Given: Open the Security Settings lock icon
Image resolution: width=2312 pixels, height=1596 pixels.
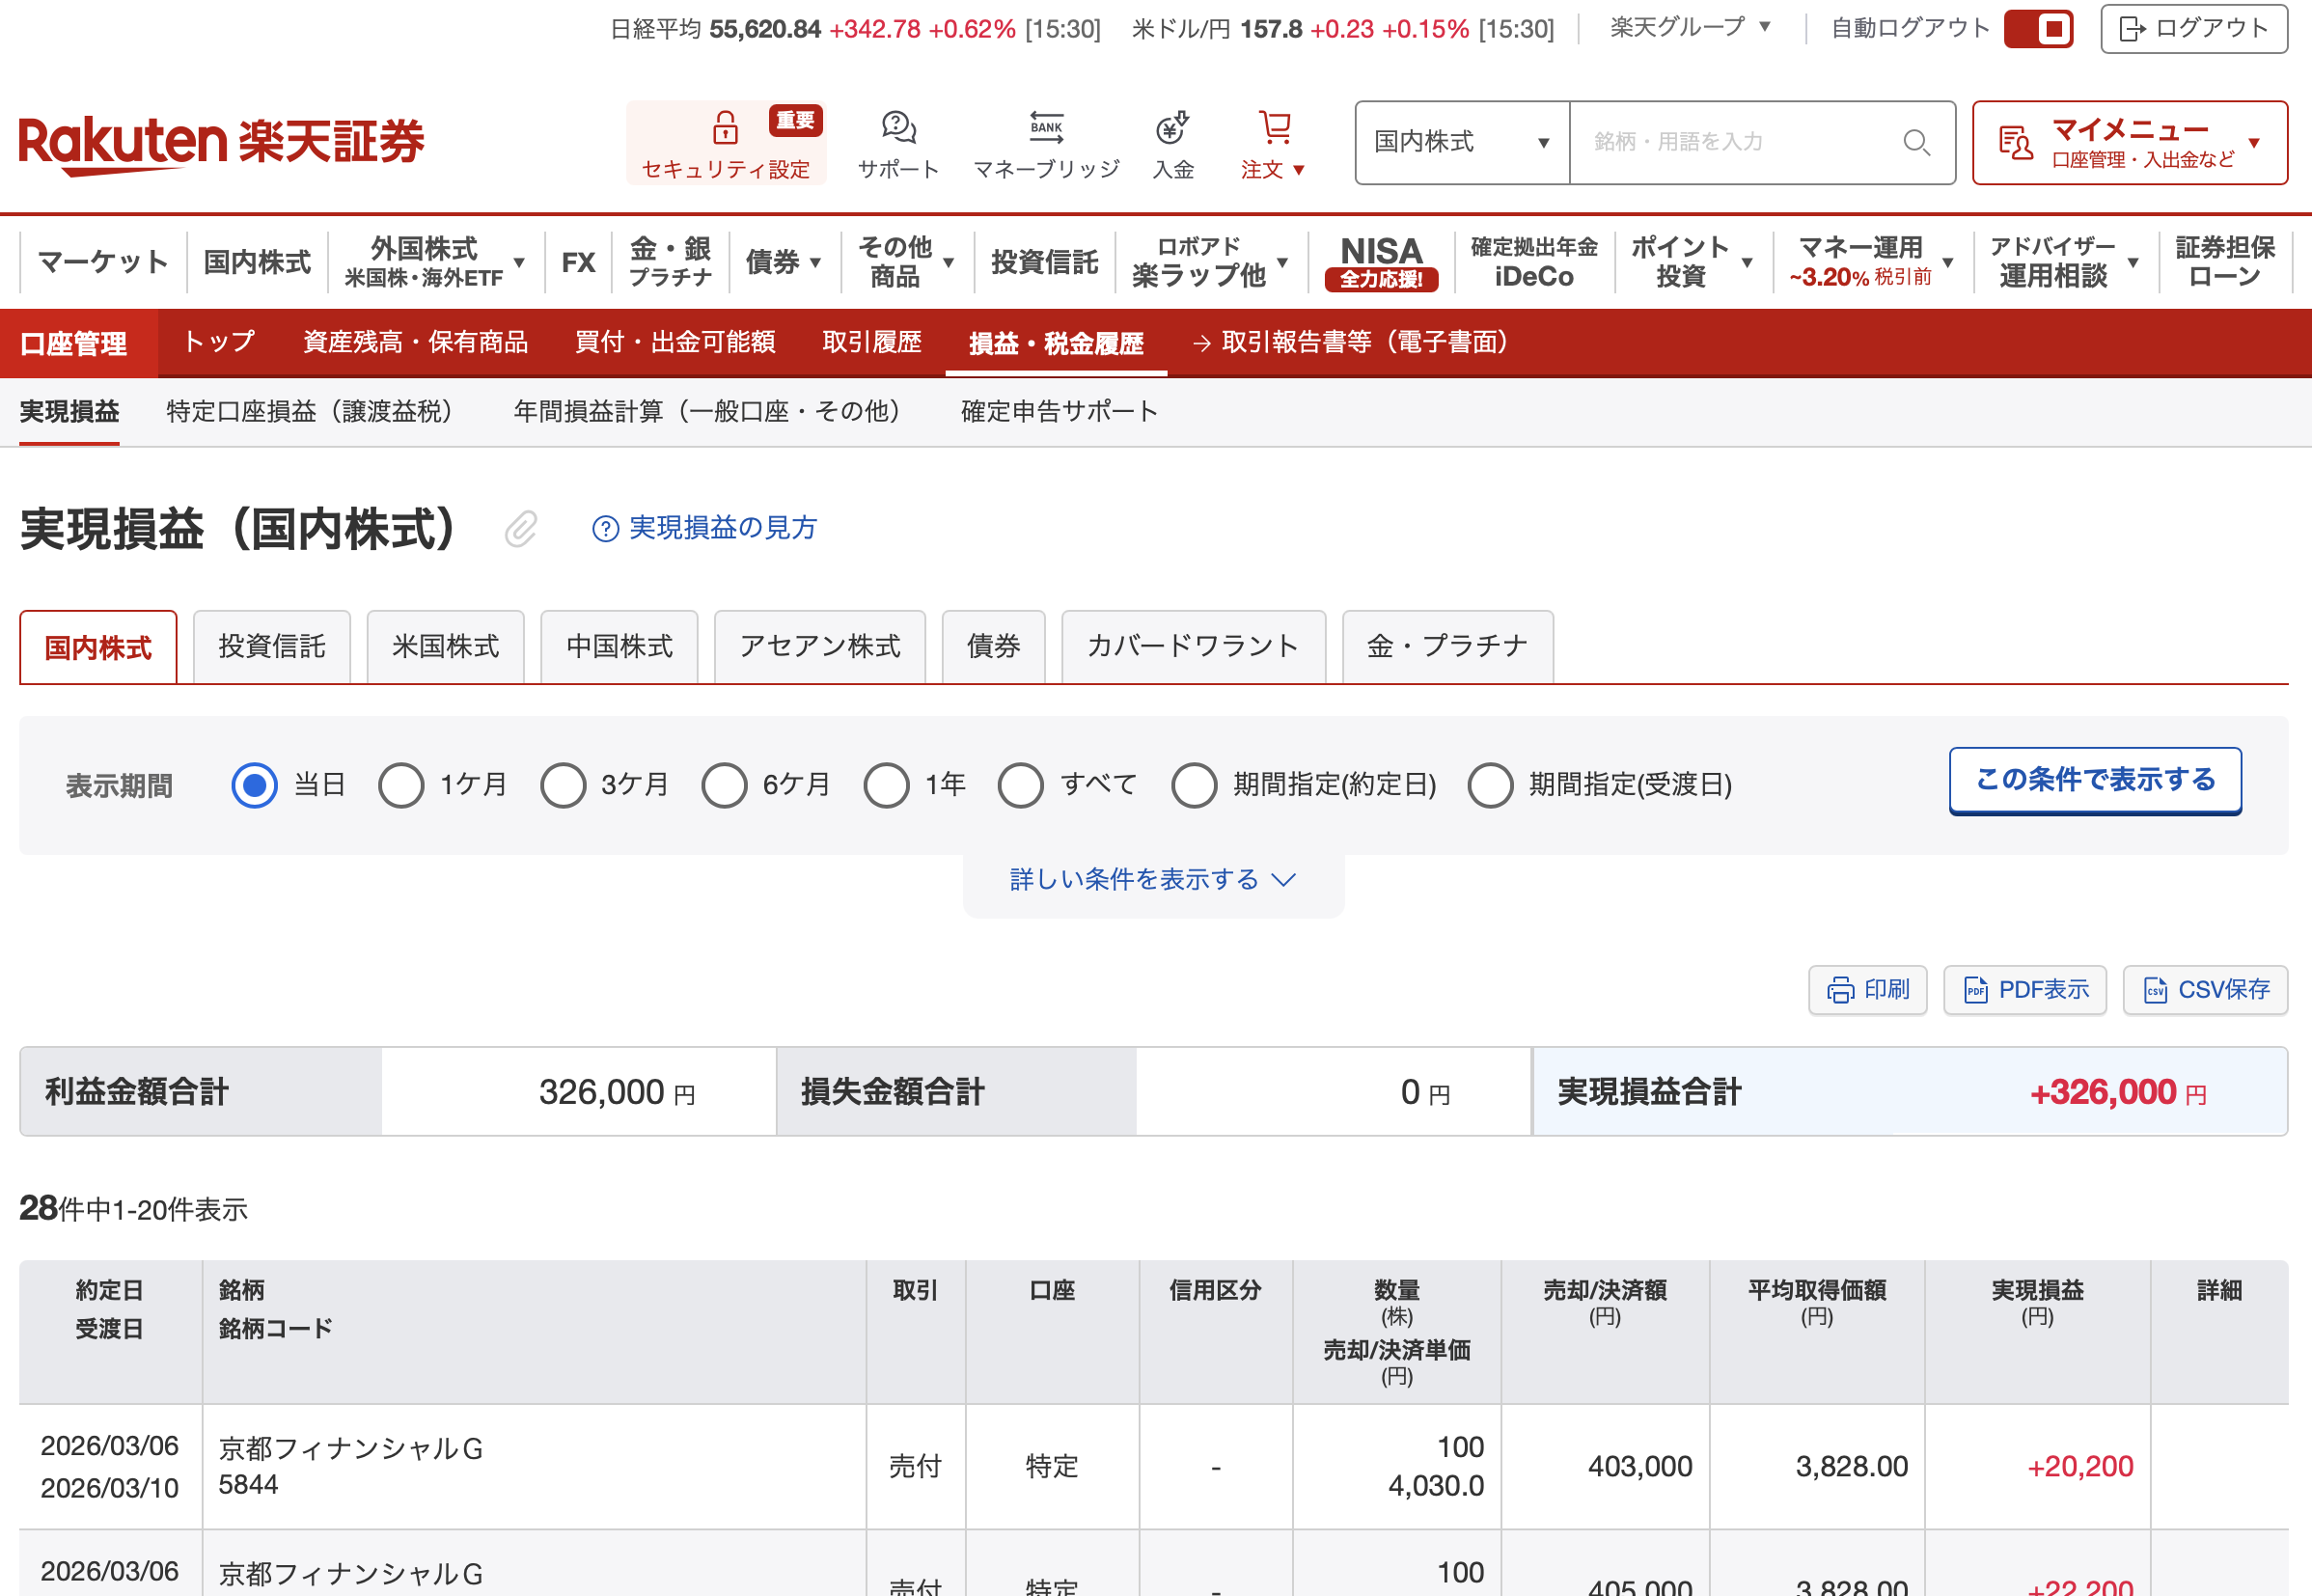Looking at the screenshot, I should 725,128.
